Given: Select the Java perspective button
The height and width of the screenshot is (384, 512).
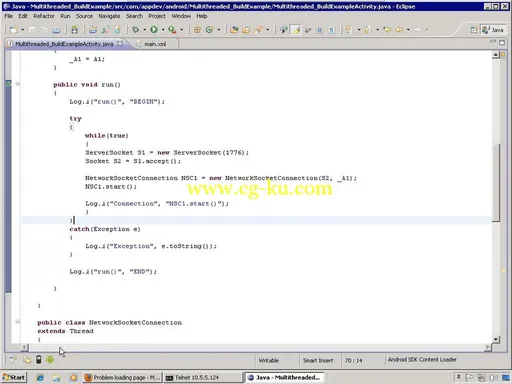Looking at the screenshot, I should pyautogui.click(x=493, y=30).
